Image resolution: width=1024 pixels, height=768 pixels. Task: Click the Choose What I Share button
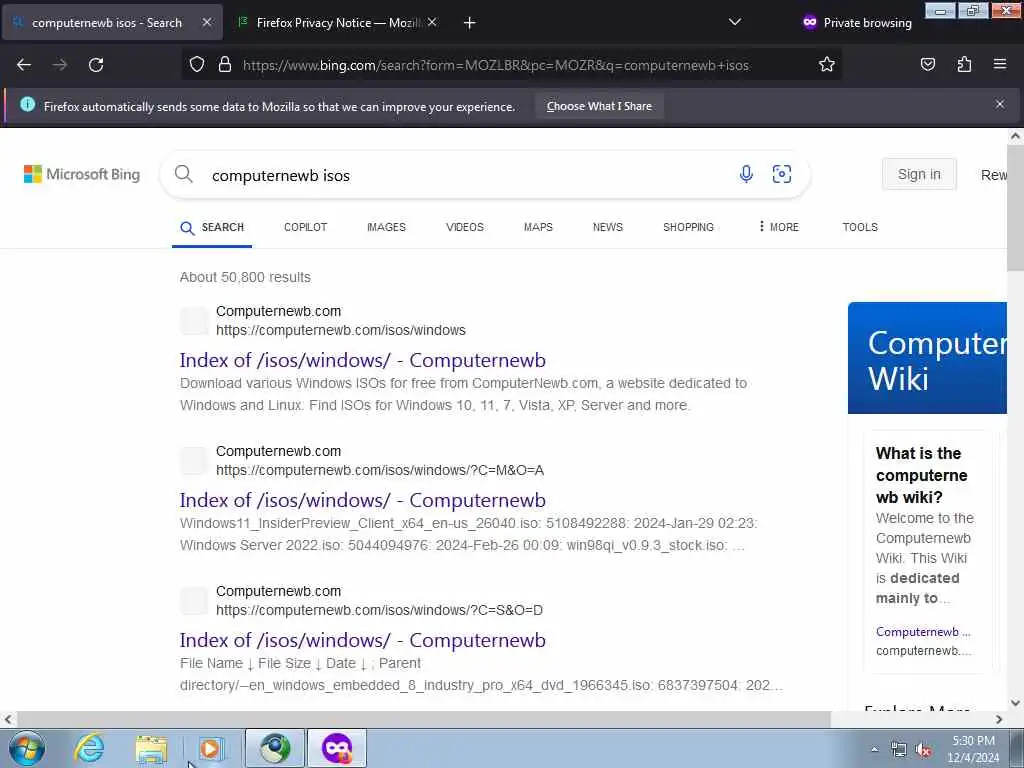point(599,106)
